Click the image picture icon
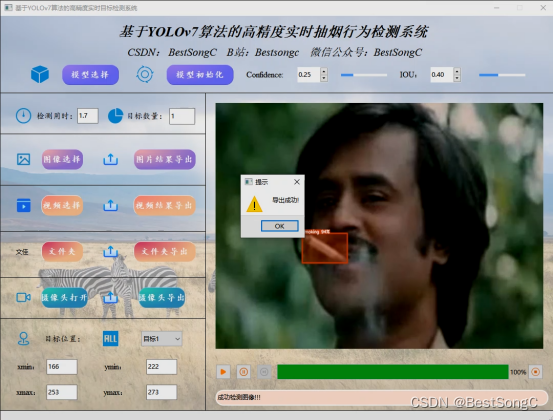Viewport: 553px width, 420px height. click(24, 159)
